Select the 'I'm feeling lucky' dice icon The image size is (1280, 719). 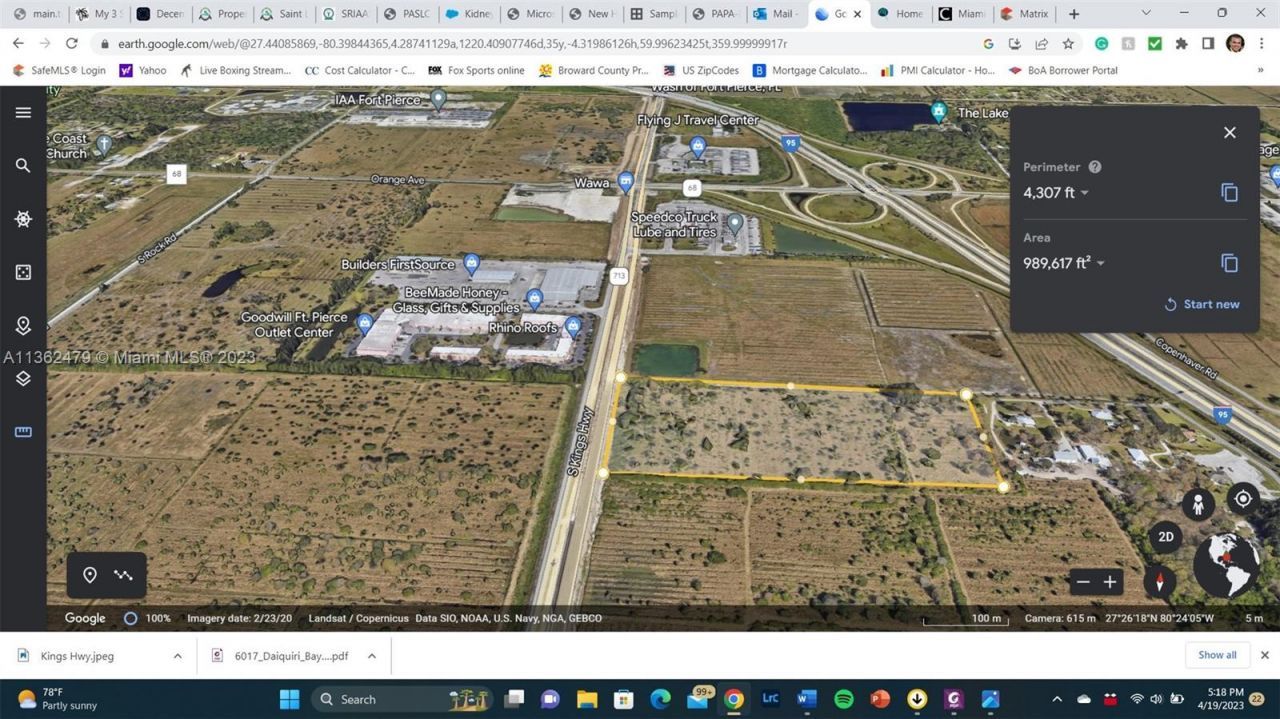(22, 271)
